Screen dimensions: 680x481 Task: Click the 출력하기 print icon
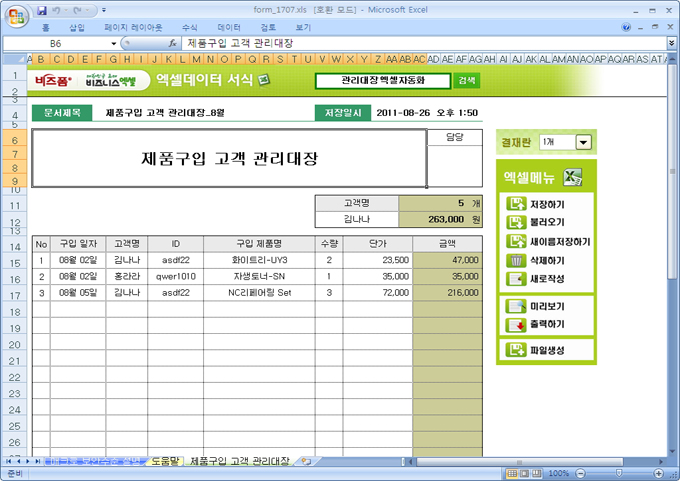tap(517, 324)
